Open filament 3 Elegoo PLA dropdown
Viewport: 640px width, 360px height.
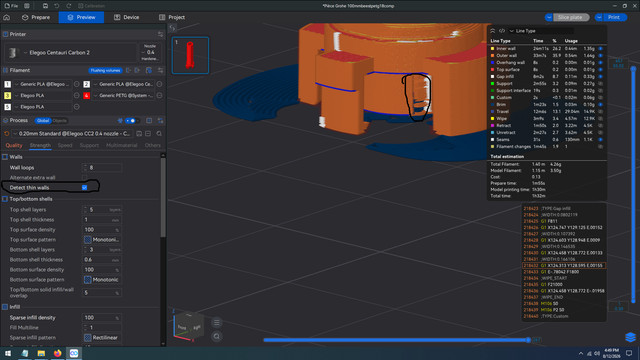tap(42, 96)
